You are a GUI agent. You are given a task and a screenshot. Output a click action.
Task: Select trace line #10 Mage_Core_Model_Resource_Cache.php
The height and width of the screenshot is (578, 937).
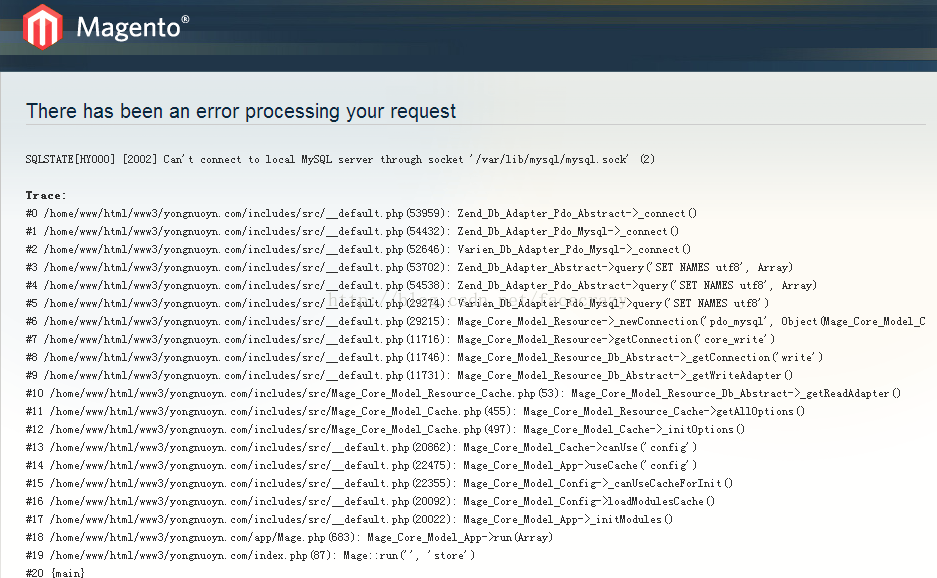463,393
